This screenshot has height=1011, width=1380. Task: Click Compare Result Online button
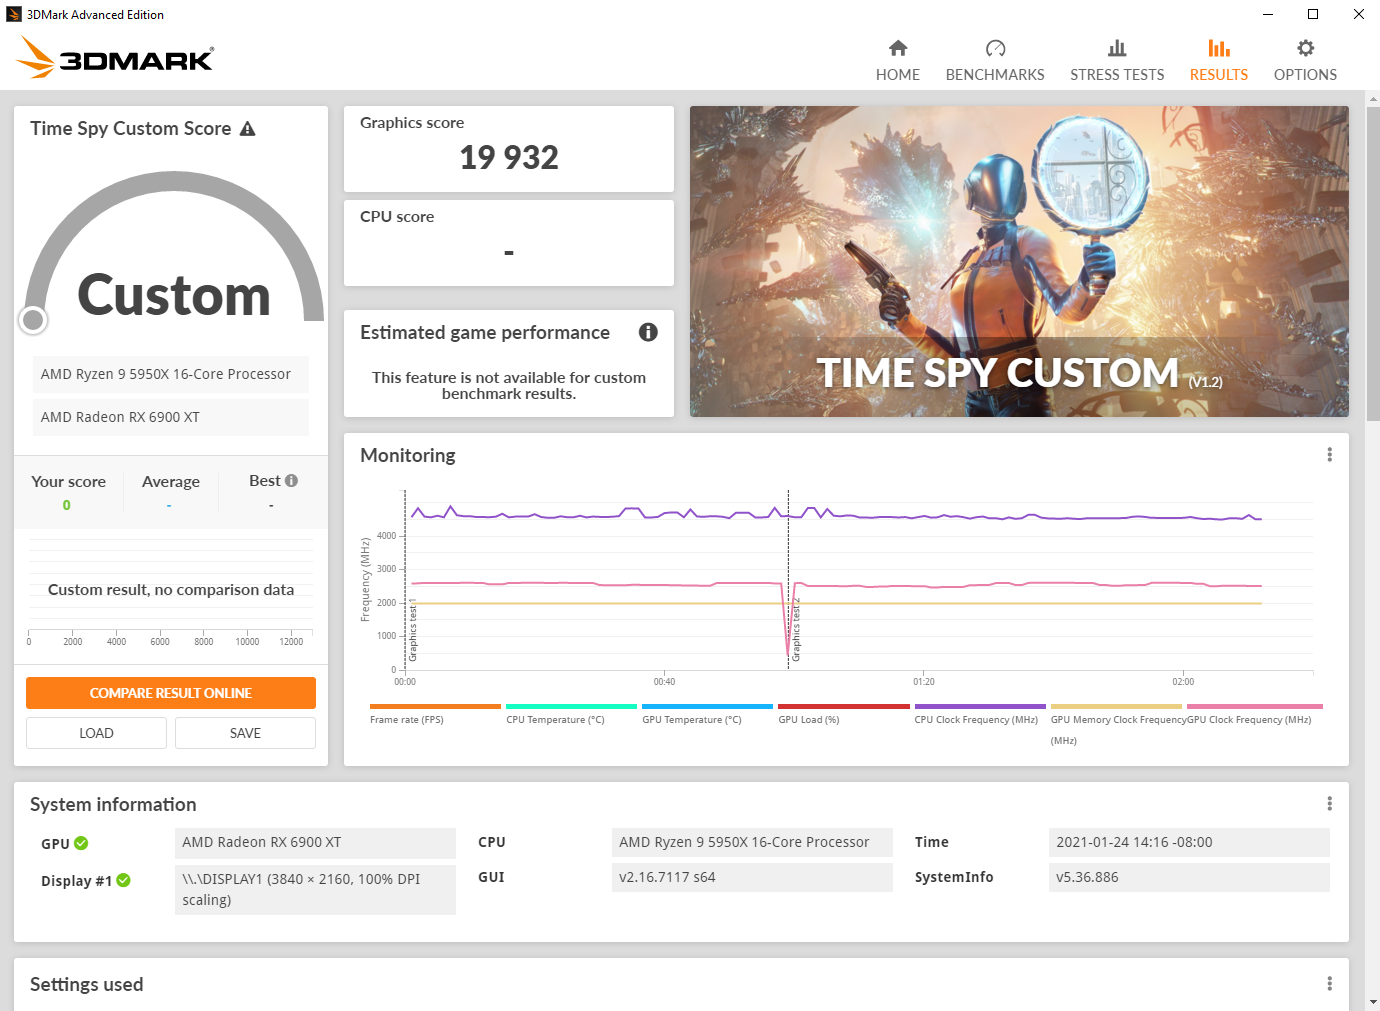click(171, 693)
